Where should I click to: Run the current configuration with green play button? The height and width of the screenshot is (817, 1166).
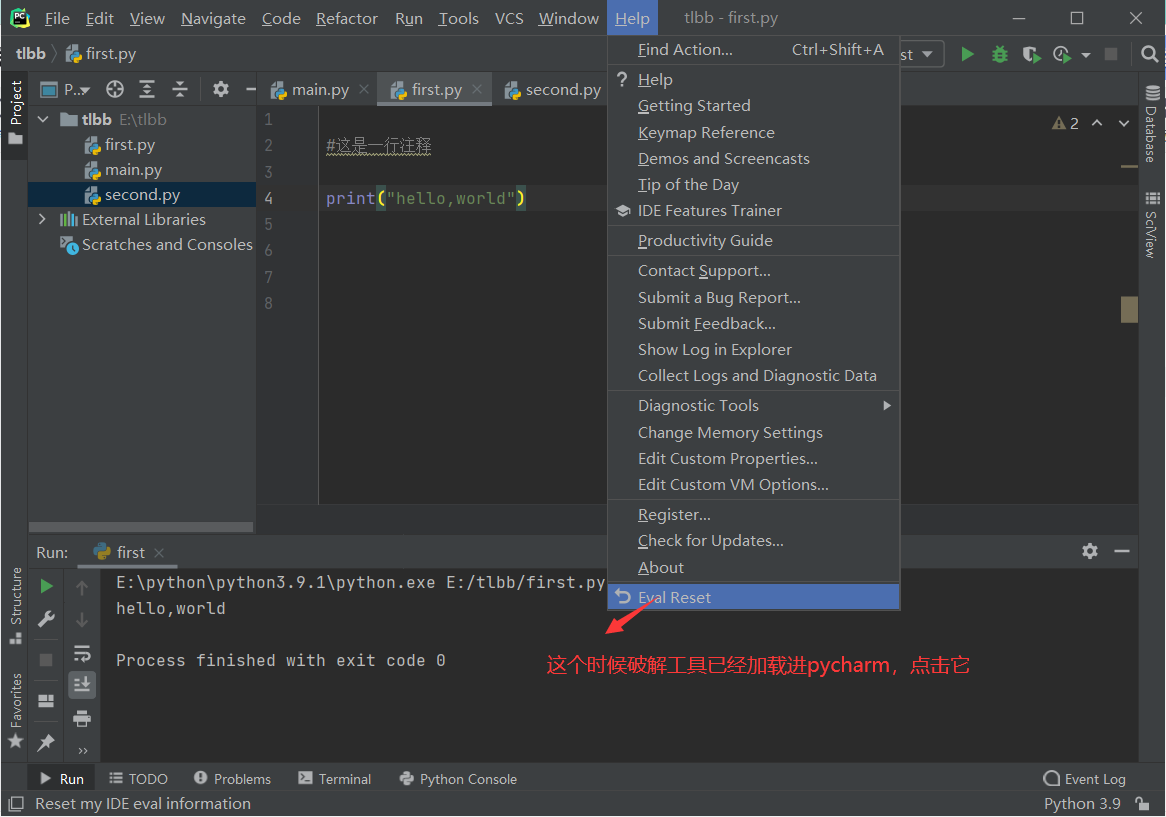967,54
